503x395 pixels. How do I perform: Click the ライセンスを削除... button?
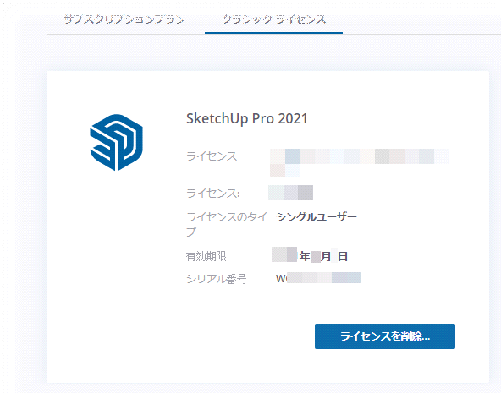[x=385, y=336]
